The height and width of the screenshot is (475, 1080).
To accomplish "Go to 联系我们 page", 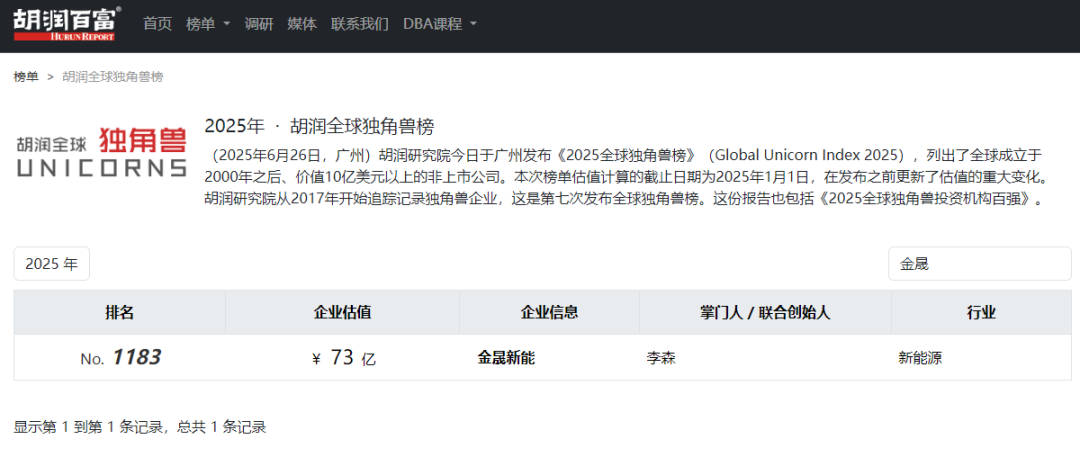I will pos(360,24).
